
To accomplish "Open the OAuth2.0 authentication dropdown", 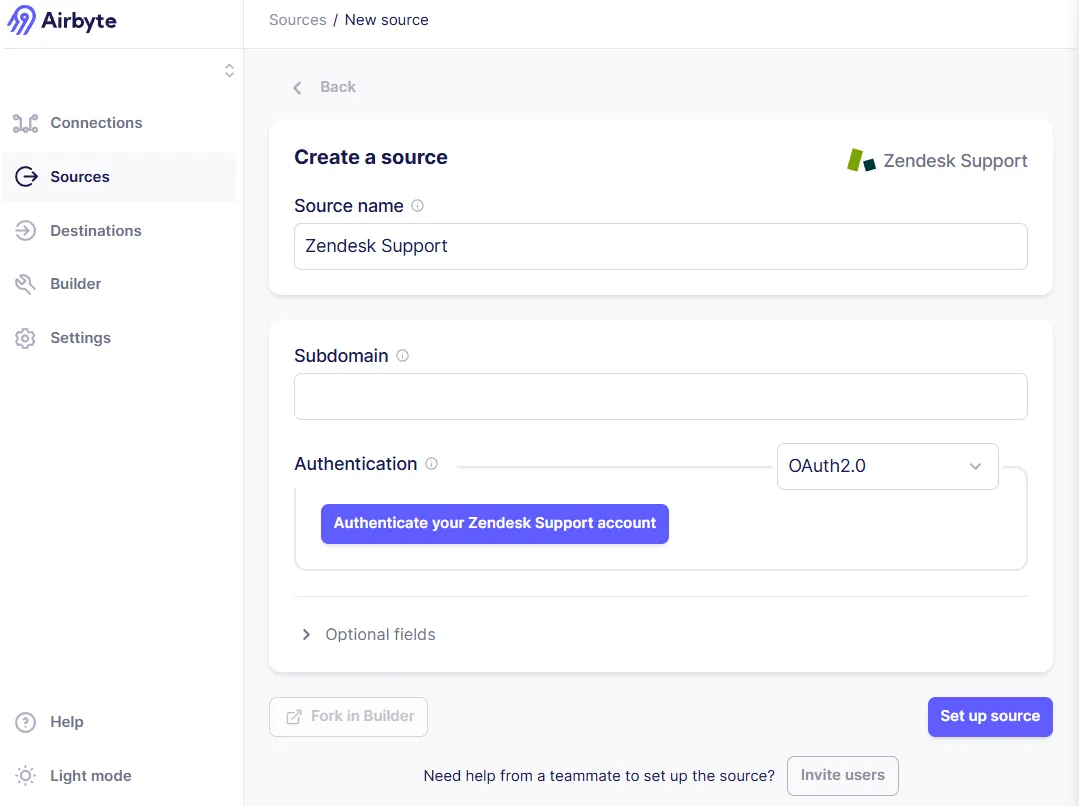I will tap(888, 466).
